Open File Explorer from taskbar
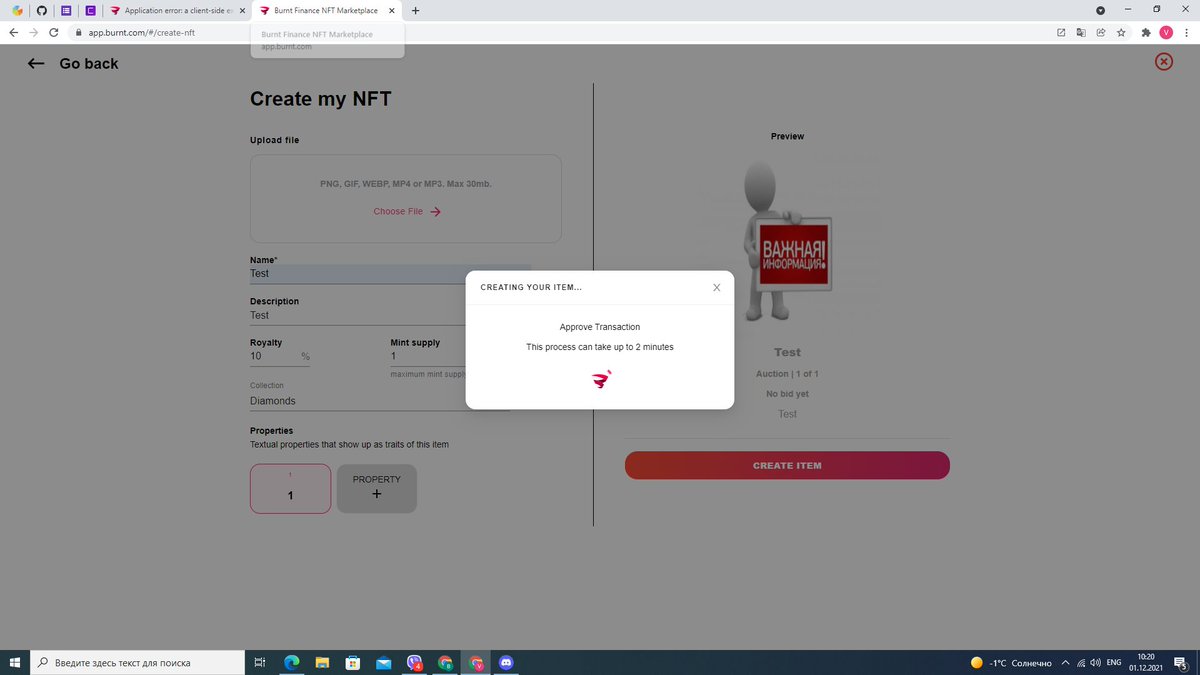 [x=322, y=662]
